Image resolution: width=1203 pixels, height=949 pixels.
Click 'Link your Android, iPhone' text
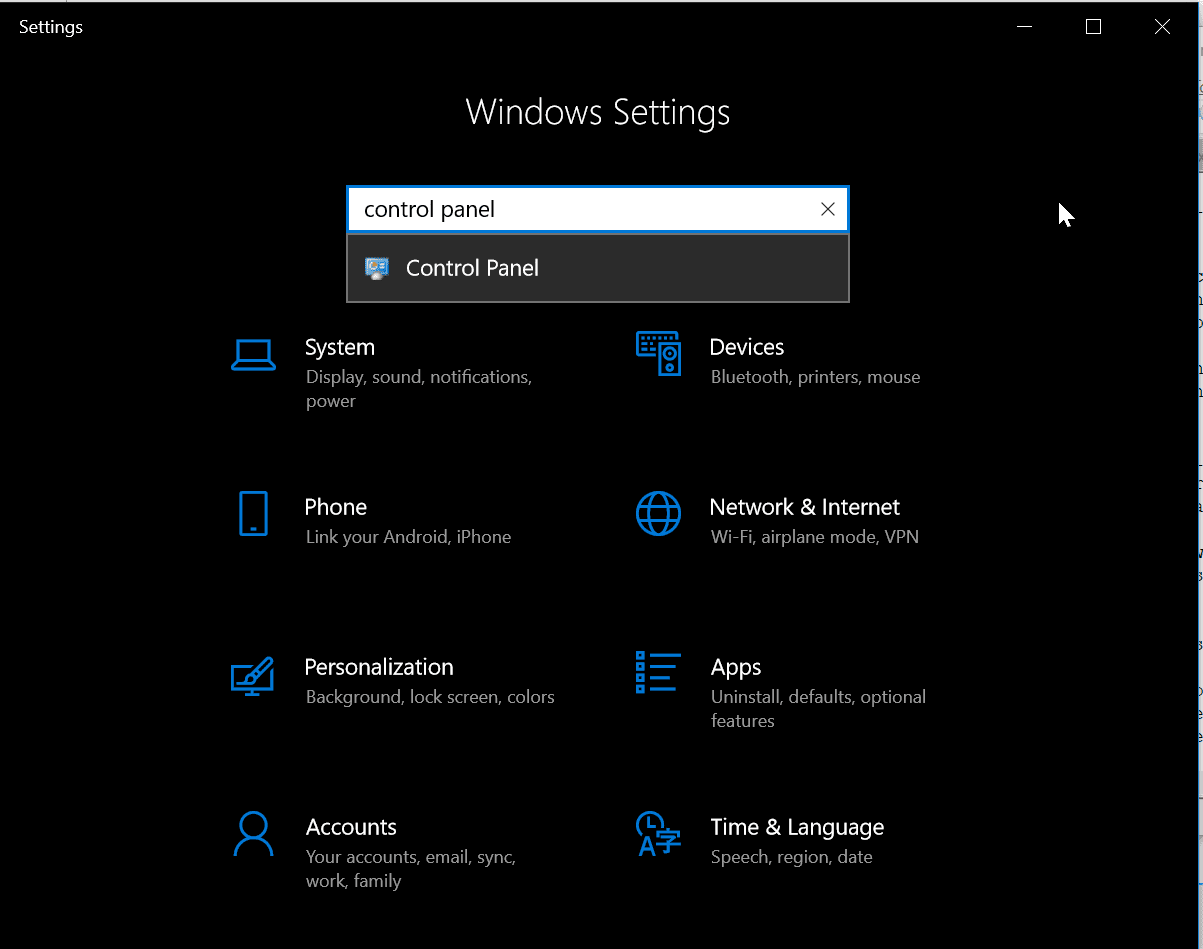click(x=407, y=536)
